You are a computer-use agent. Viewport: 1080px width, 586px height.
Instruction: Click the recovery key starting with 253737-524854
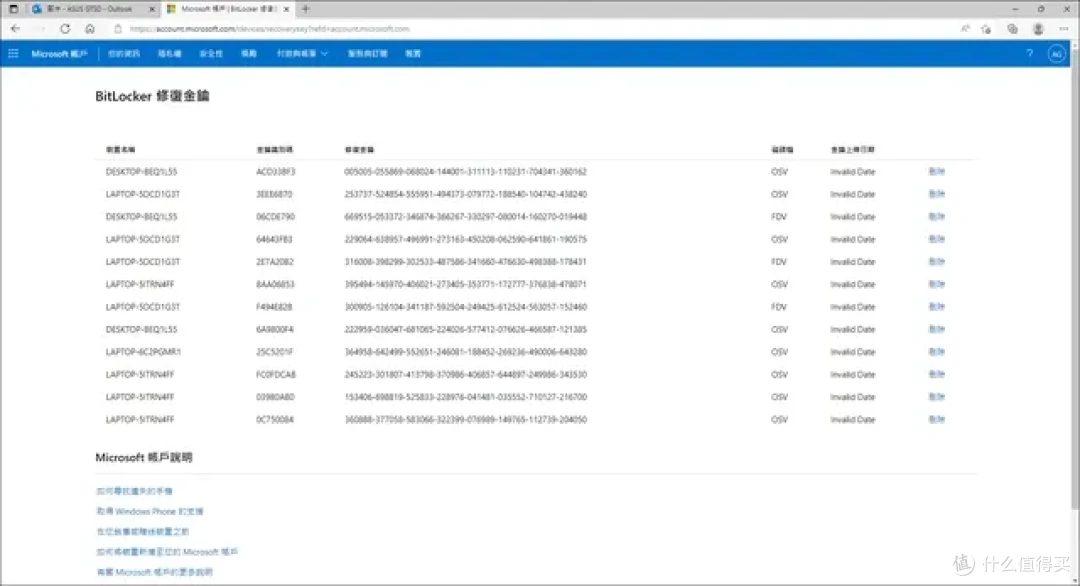pyautogui.click(x=466, y=194)
